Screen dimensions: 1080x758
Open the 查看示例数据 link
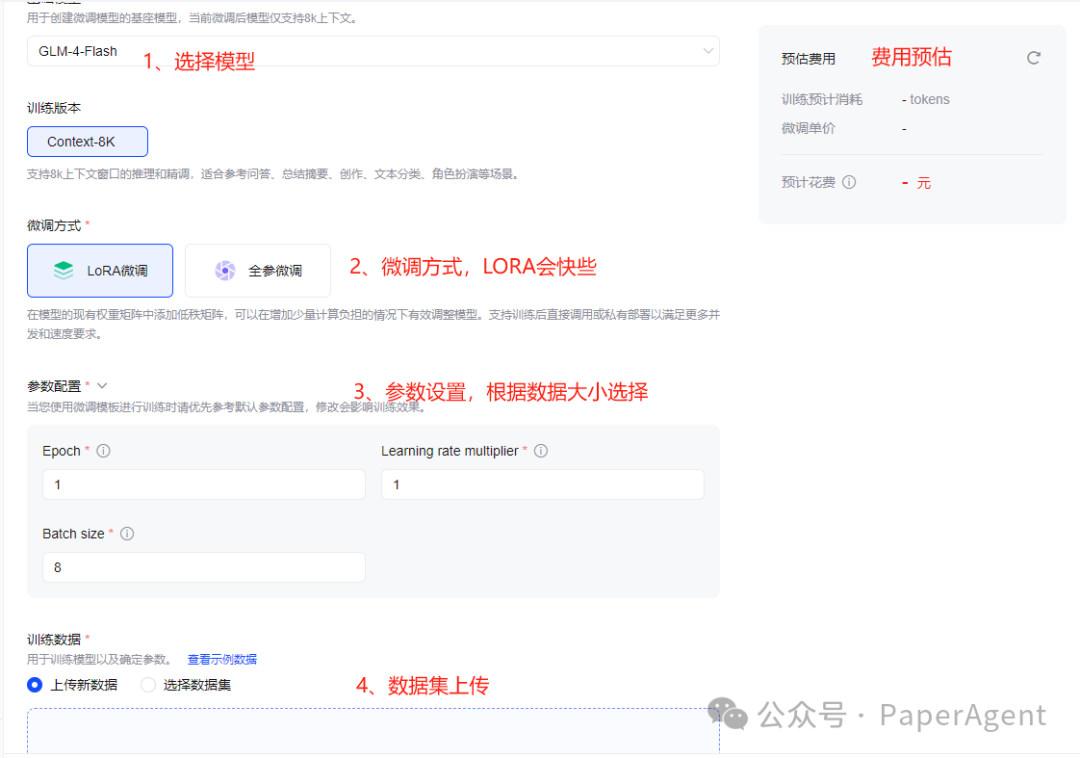click(x=222, y=659)
